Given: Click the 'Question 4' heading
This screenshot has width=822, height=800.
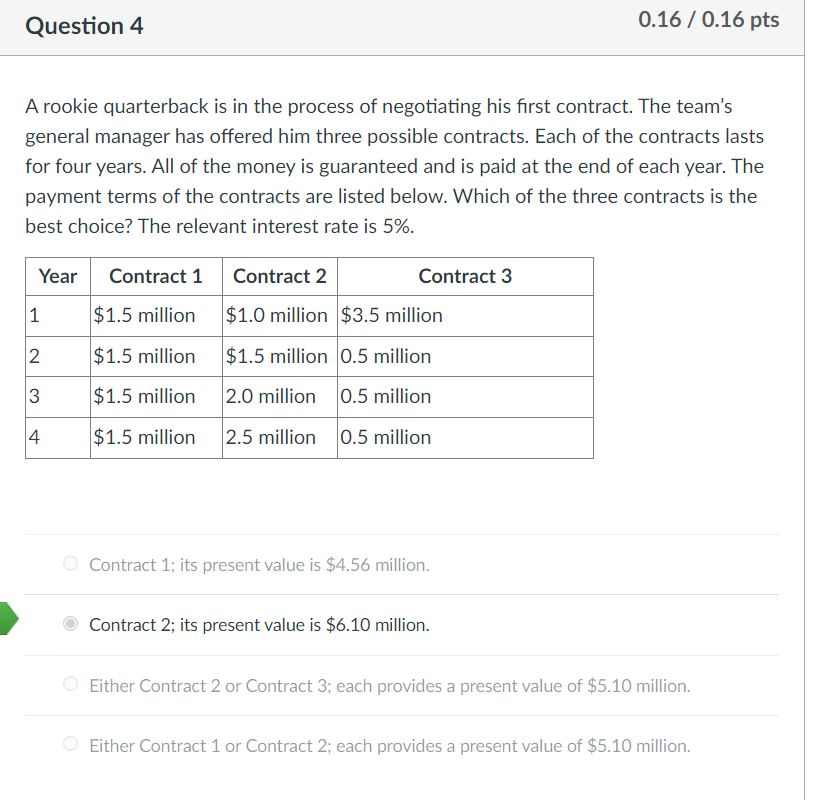Looking at the screenshot, I should click(x=84, y=26).
